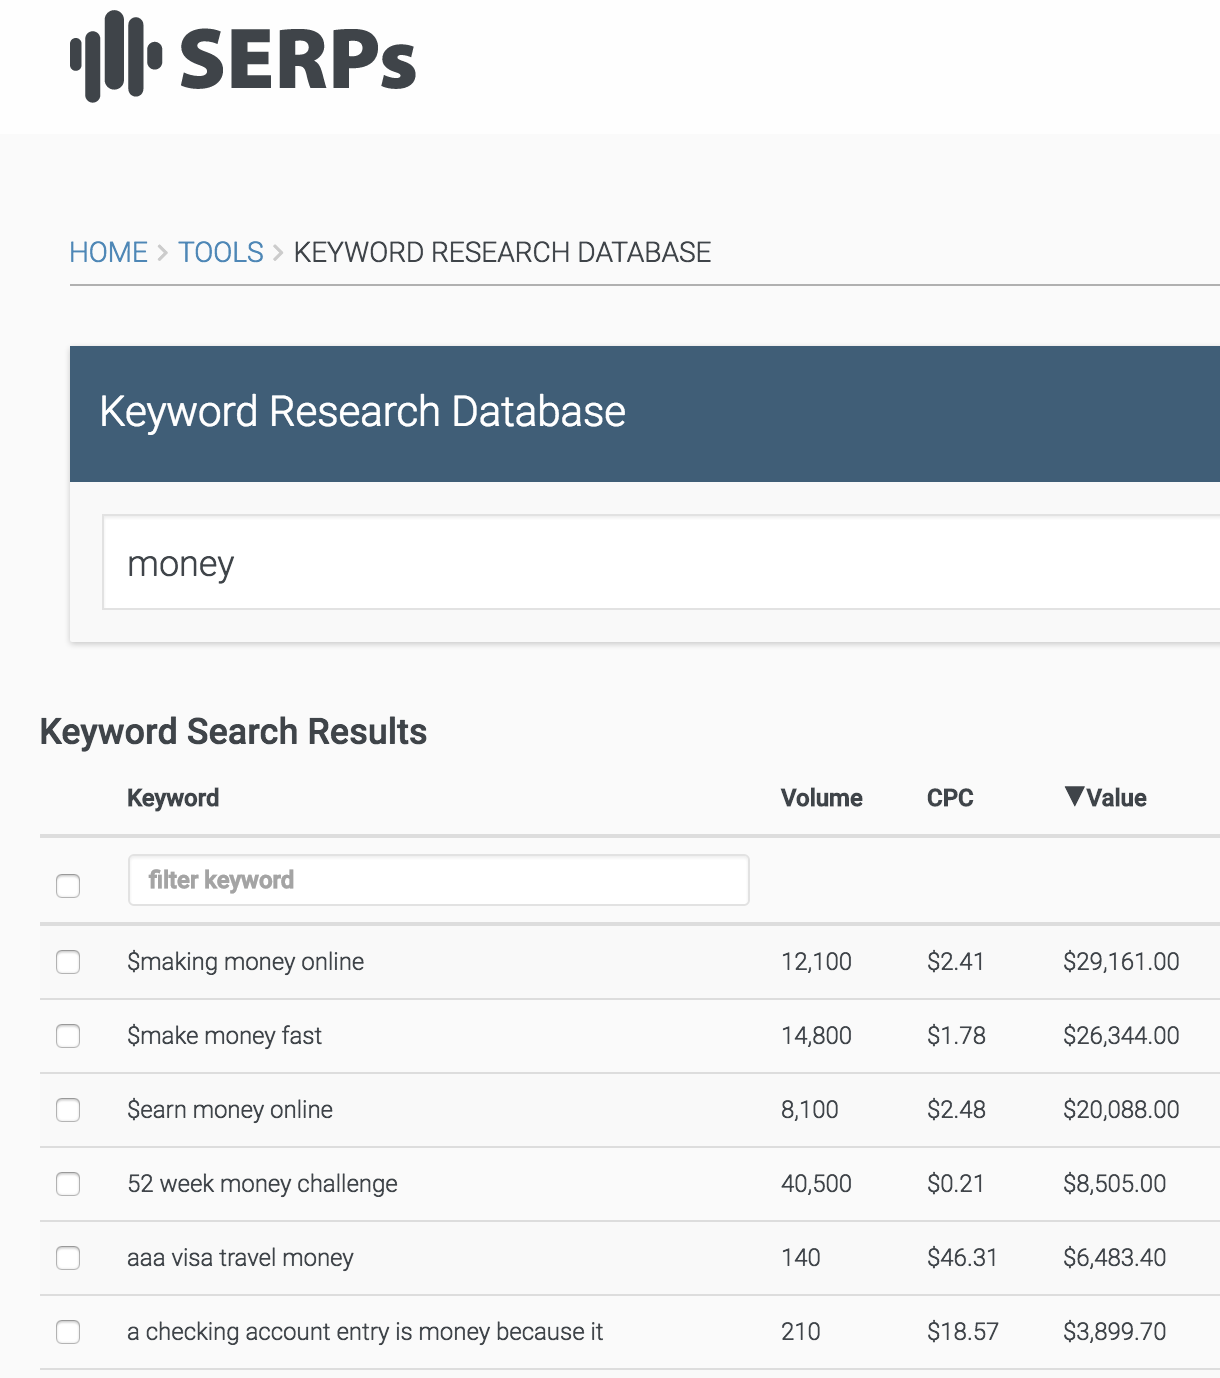Tick the aaa visa travel money checkbox
The image size is (1220, 1378).
(68, 1258)
